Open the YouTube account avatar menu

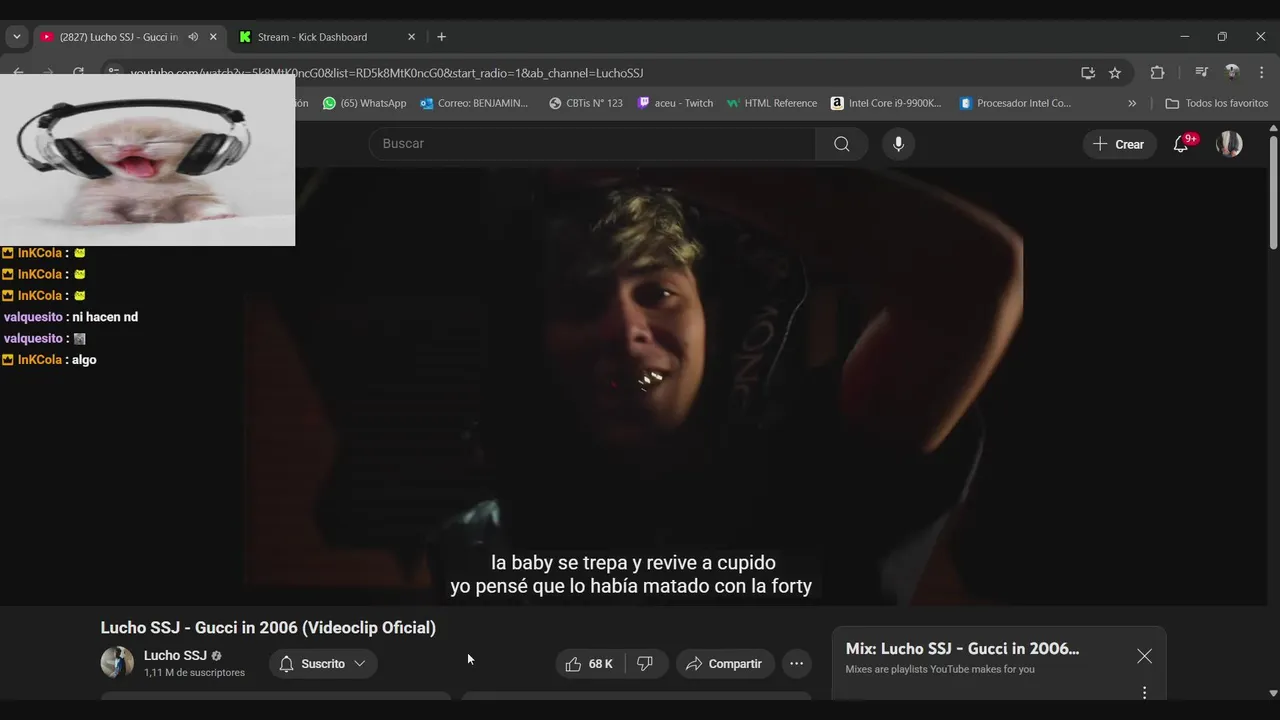[1229, 144]
